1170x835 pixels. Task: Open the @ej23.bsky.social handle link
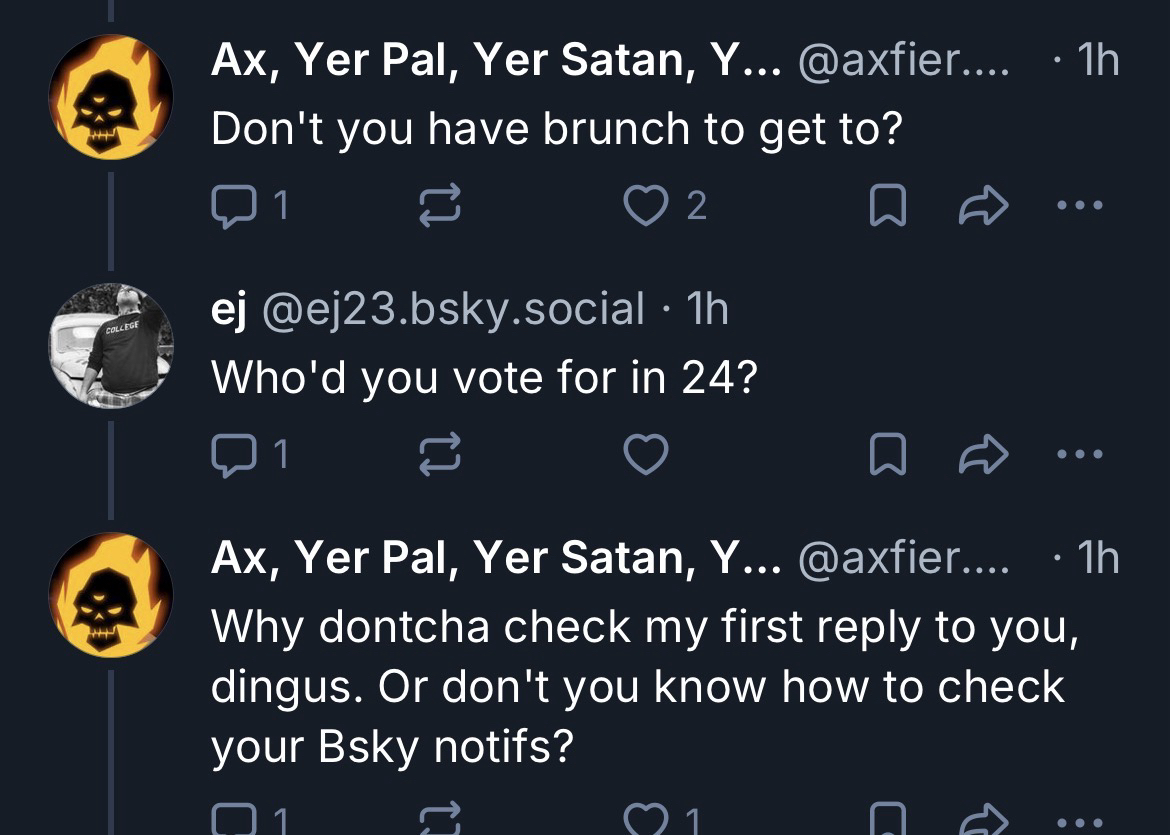(453, 310)
